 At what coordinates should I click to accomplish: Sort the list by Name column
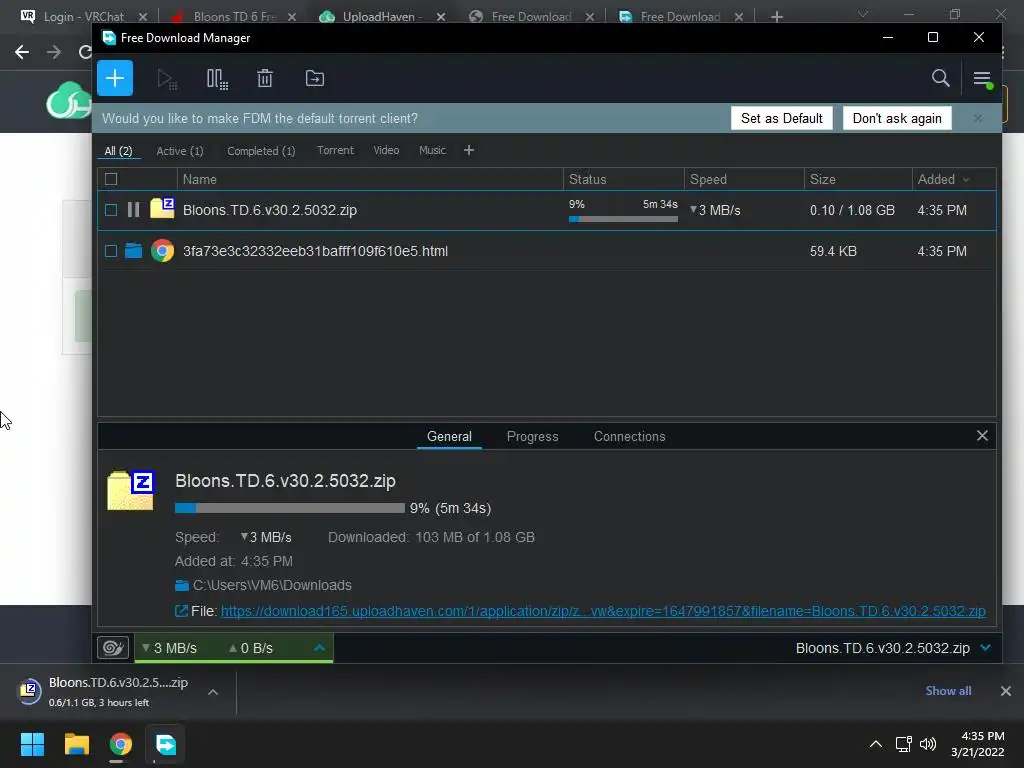(370, 179)
